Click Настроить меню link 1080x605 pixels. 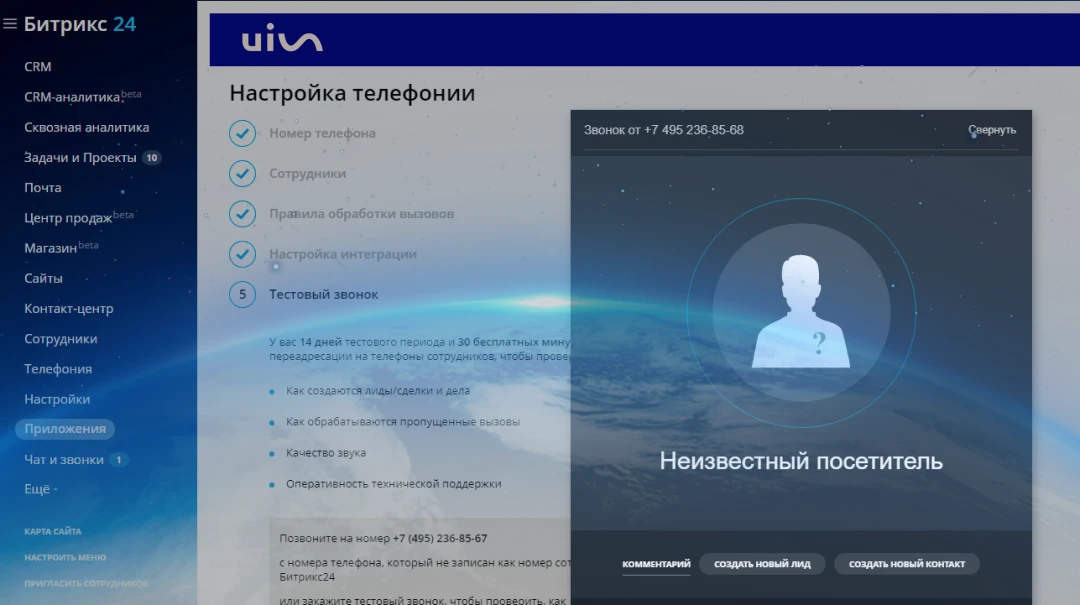click(65, 557)
